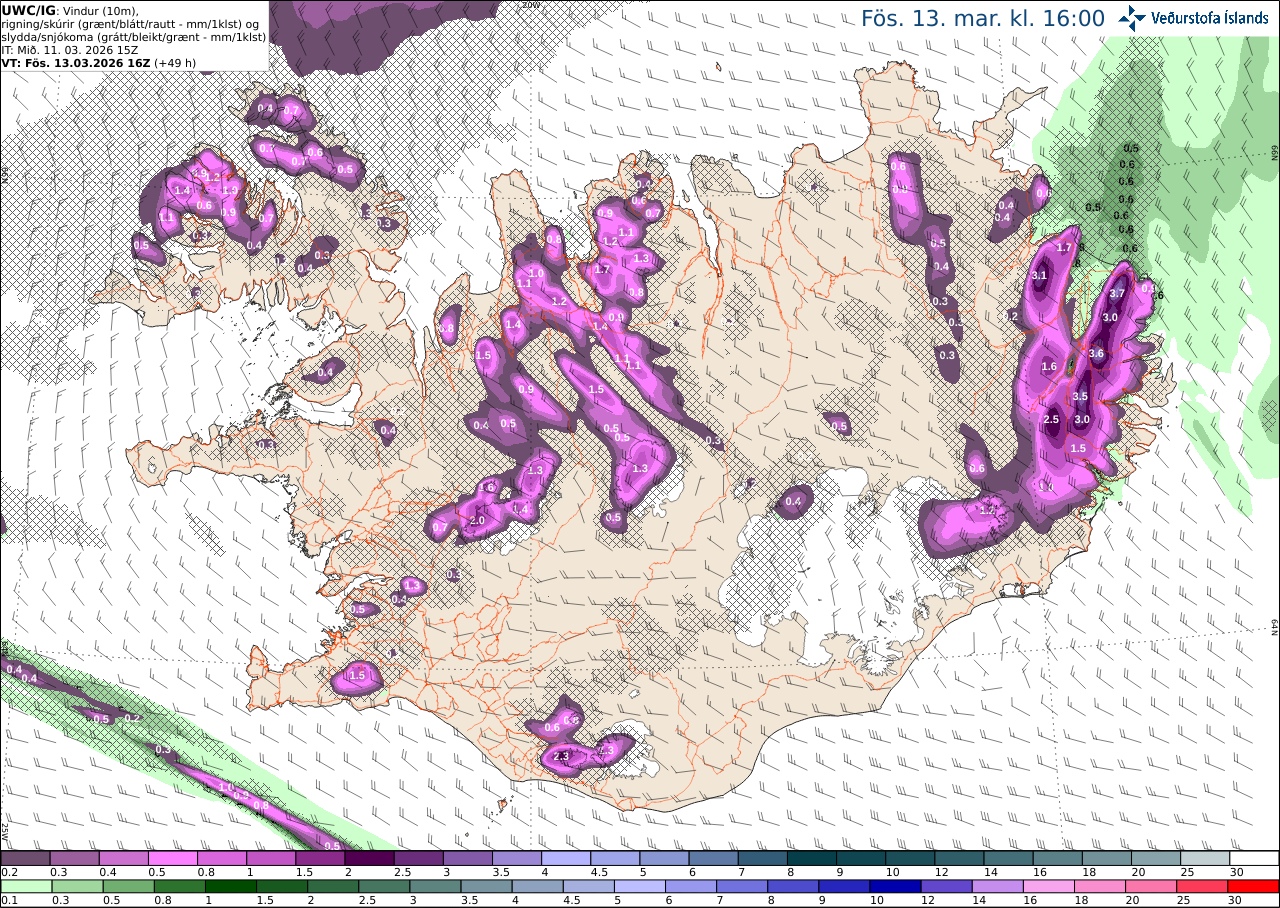The height and width of the screenshot is (908, 1280).
Task: Click the '30' label under the snow legend
Action: (1237, 872)
